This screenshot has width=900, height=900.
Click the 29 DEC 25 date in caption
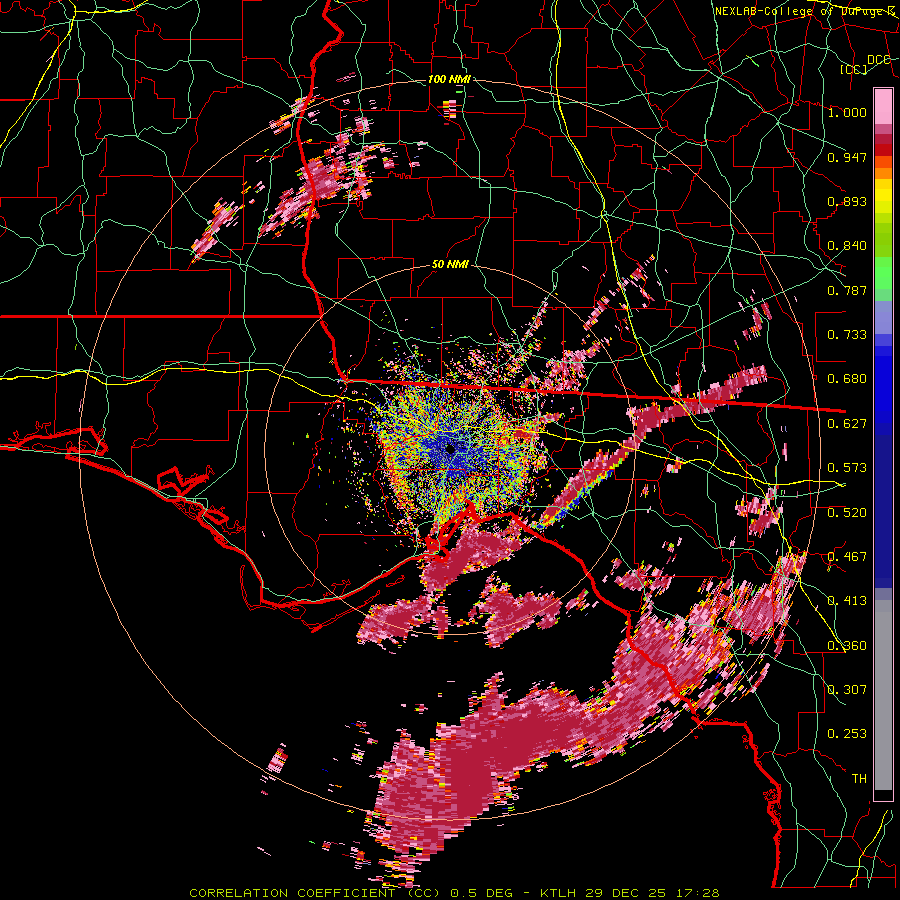point(625,893)
